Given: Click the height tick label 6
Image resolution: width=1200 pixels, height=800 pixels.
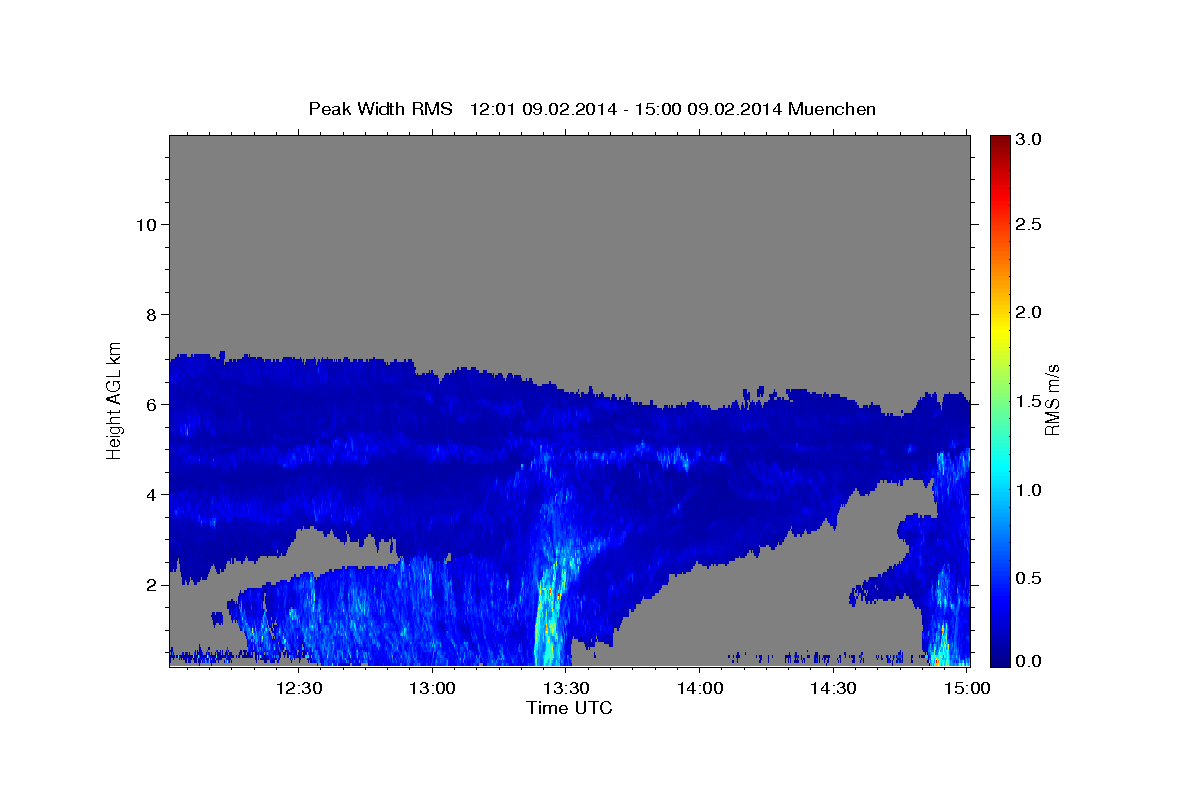Looking at the screenshot, I should [152, 405].
